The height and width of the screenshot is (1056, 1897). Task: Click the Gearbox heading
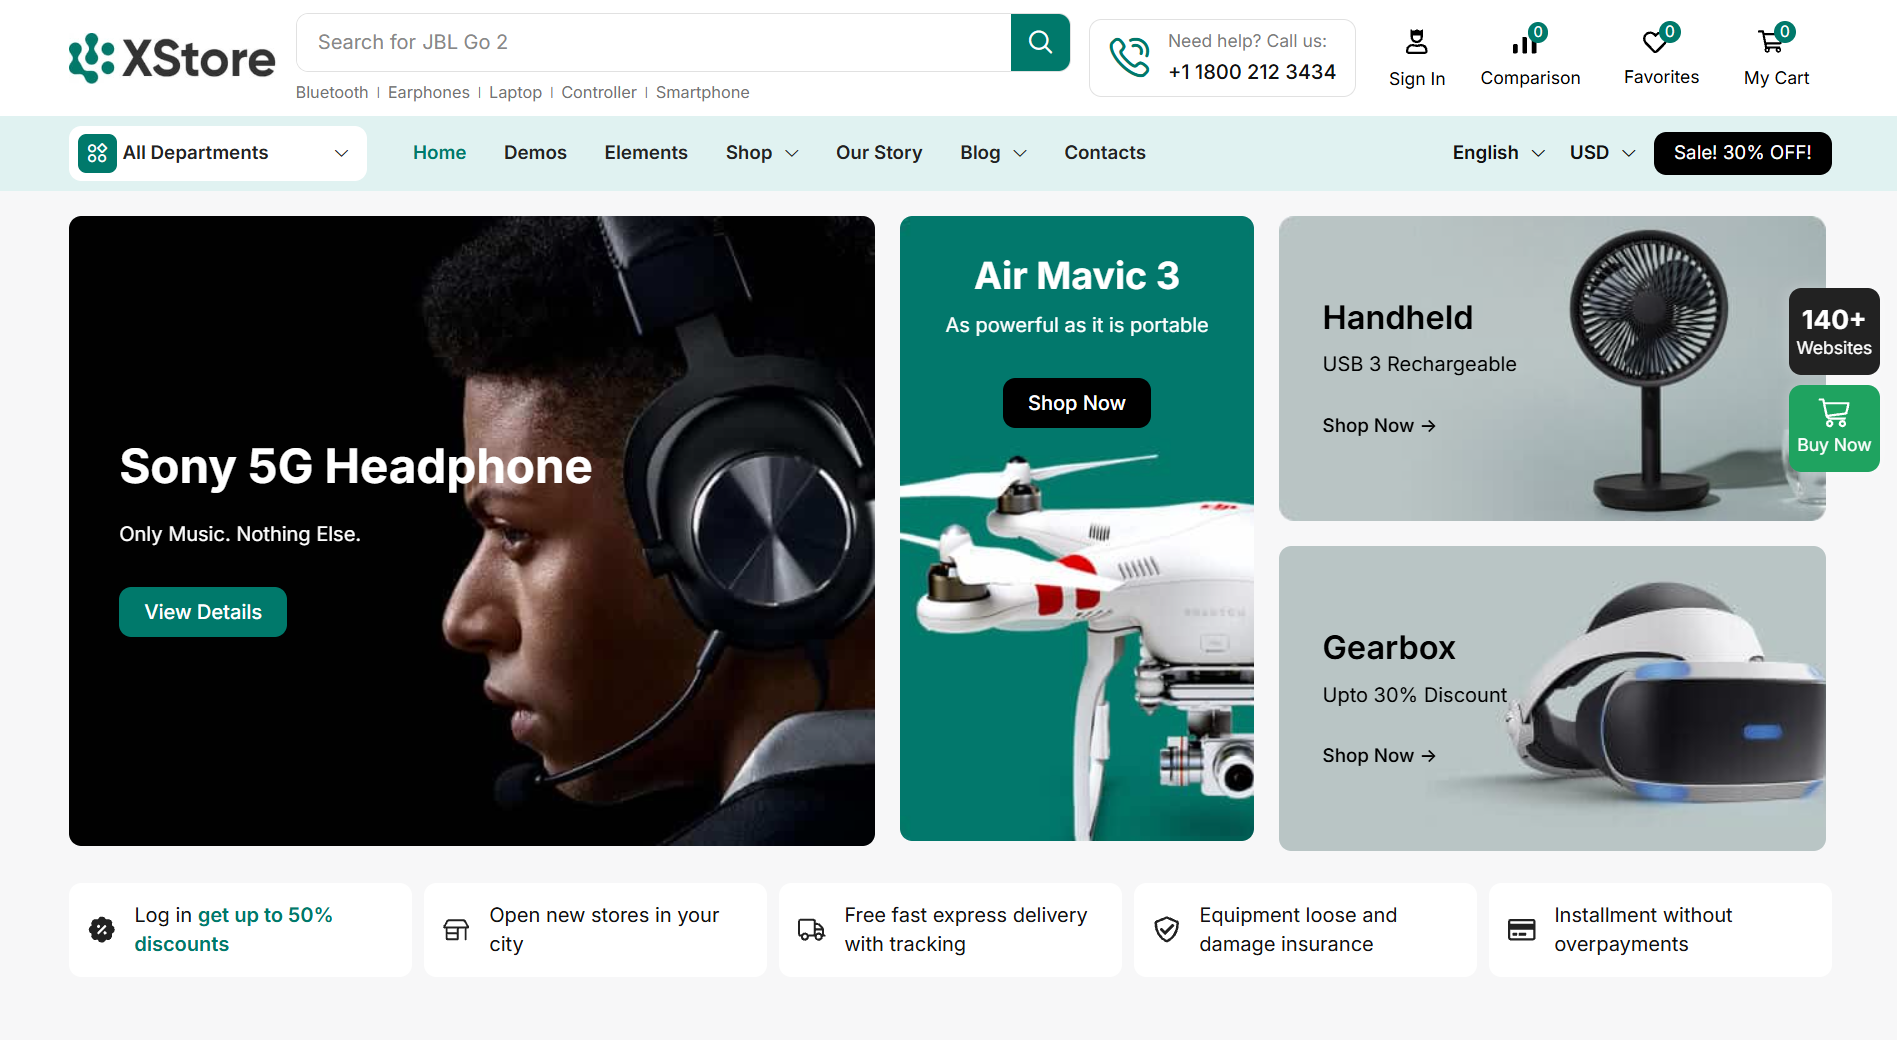pos(1389,648)
